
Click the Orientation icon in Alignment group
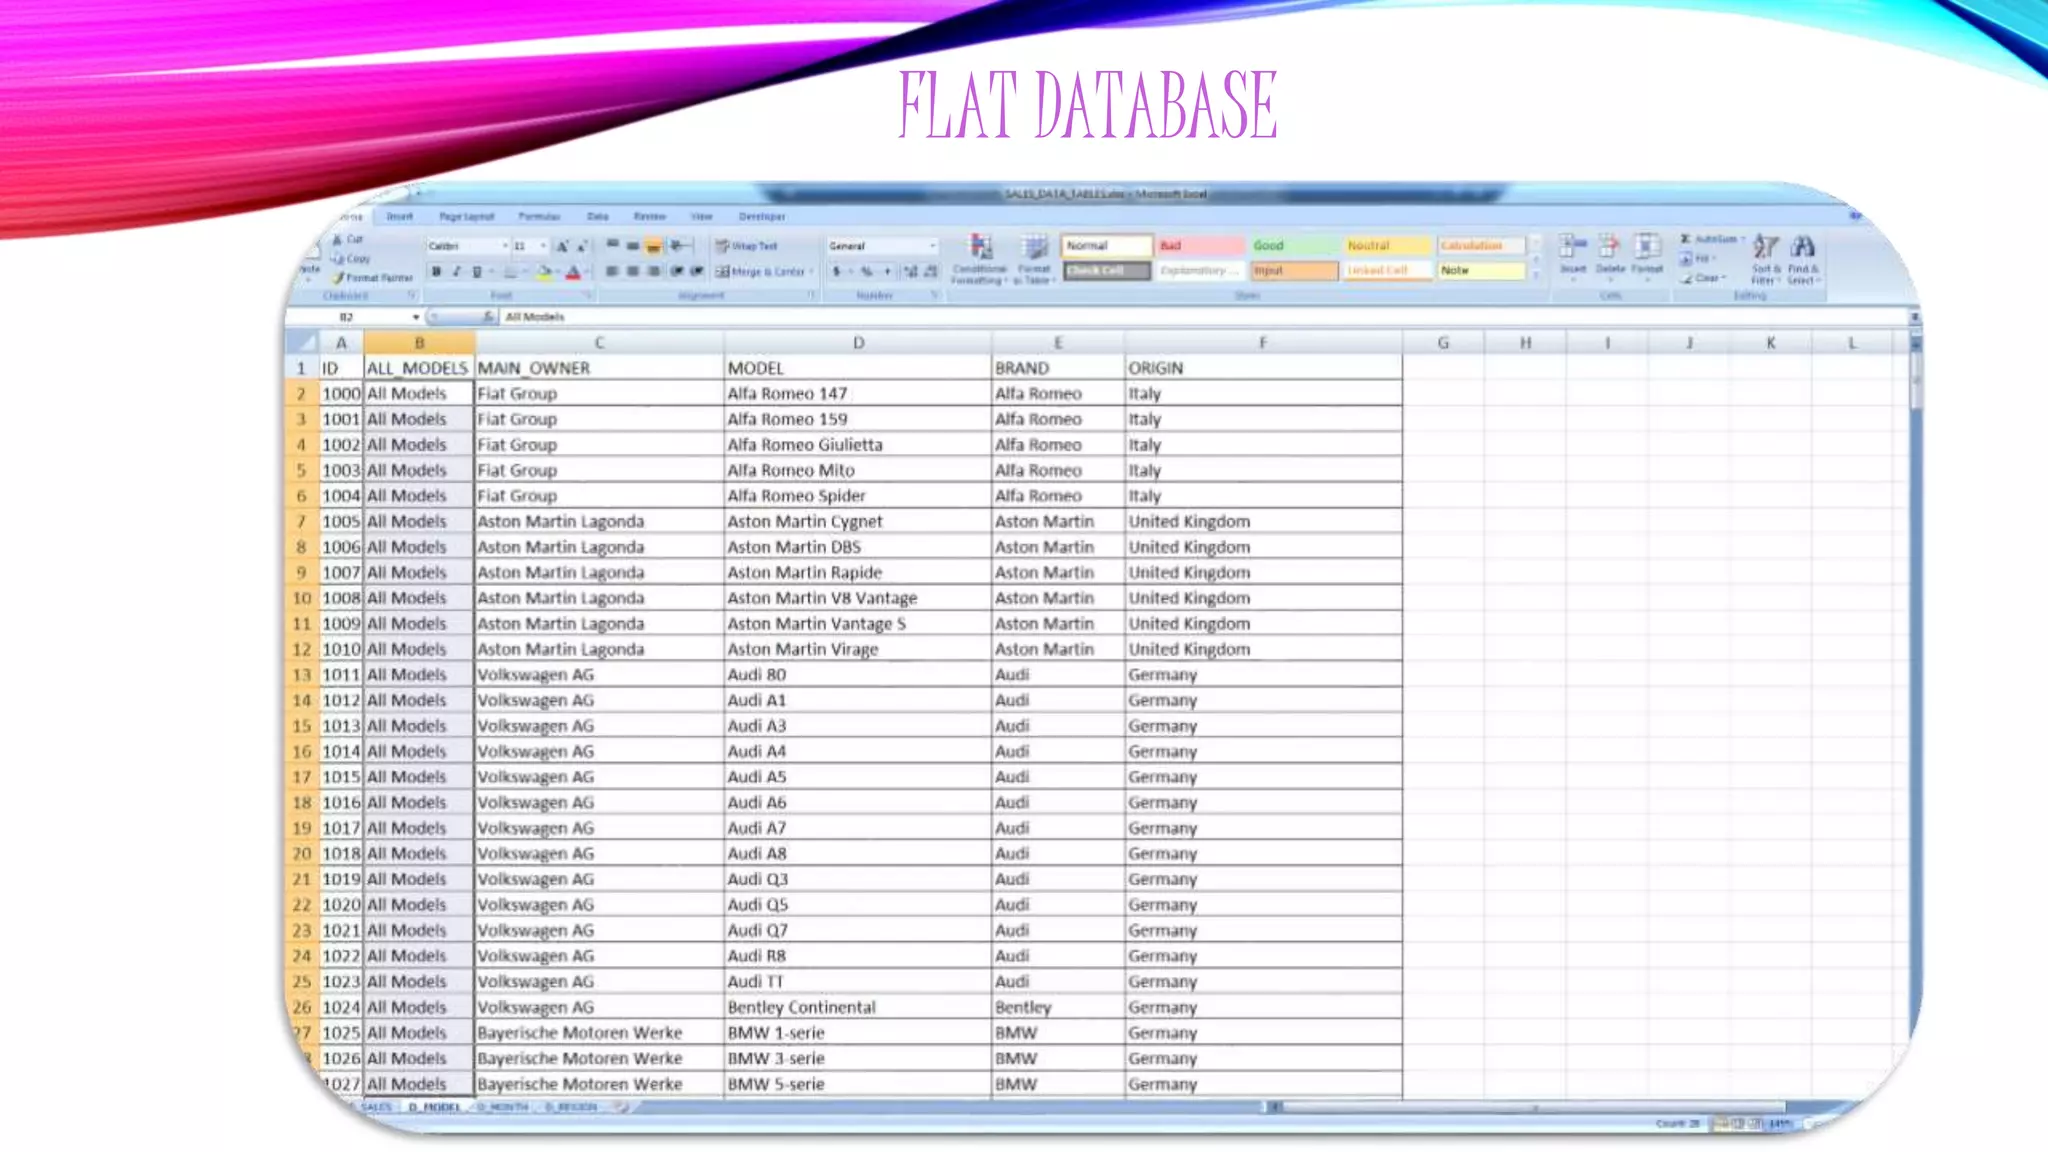click(679, 245)
